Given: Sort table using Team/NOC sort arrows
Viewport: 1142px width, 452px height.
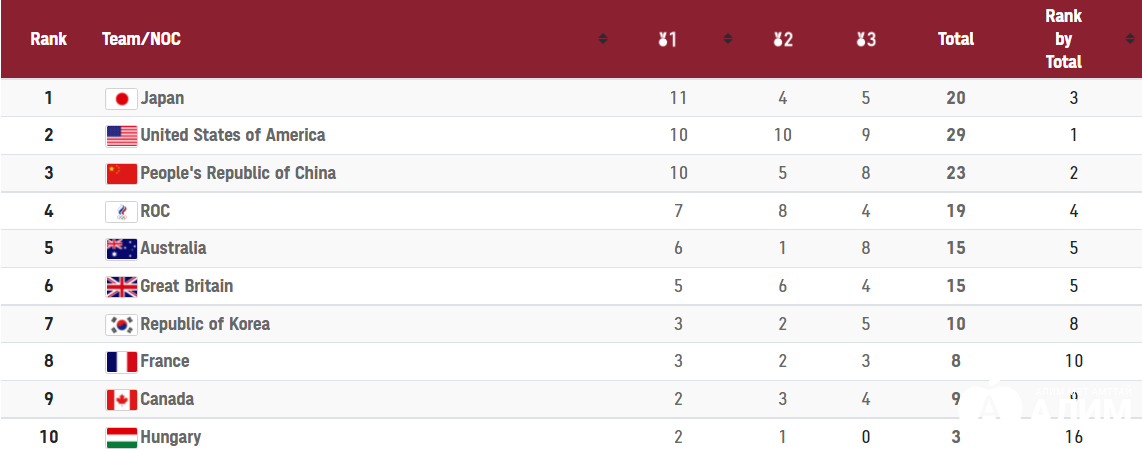Looking at the screenshot, I should coord(603,39).
